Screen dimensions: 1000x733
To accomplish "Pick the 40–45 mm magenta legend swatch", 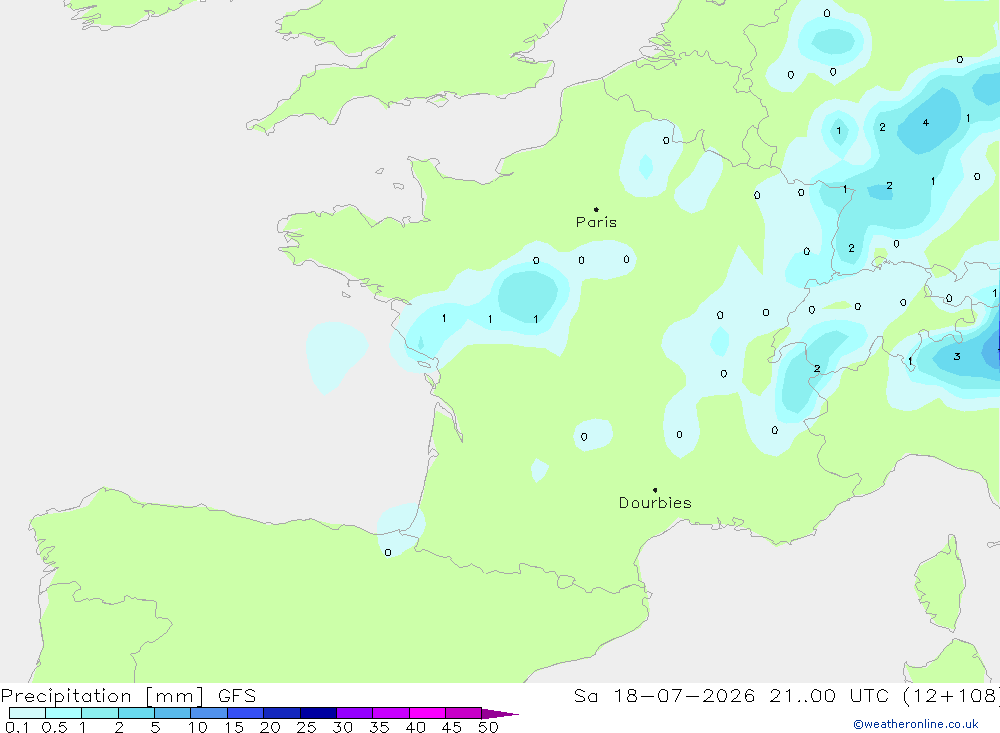I will (427, 713).
